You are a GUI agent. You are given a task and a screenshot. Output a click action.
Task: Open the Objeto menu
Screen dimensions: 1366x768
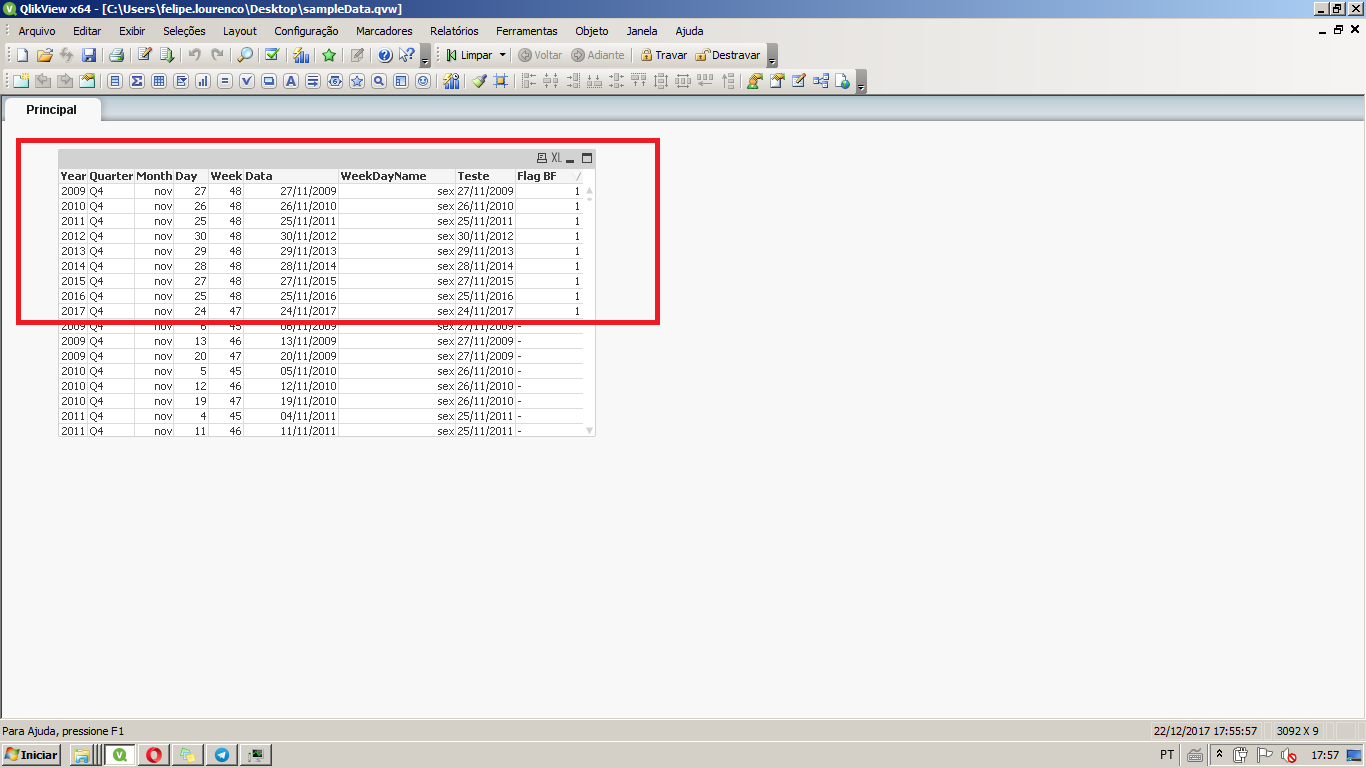tap(591, 31)
